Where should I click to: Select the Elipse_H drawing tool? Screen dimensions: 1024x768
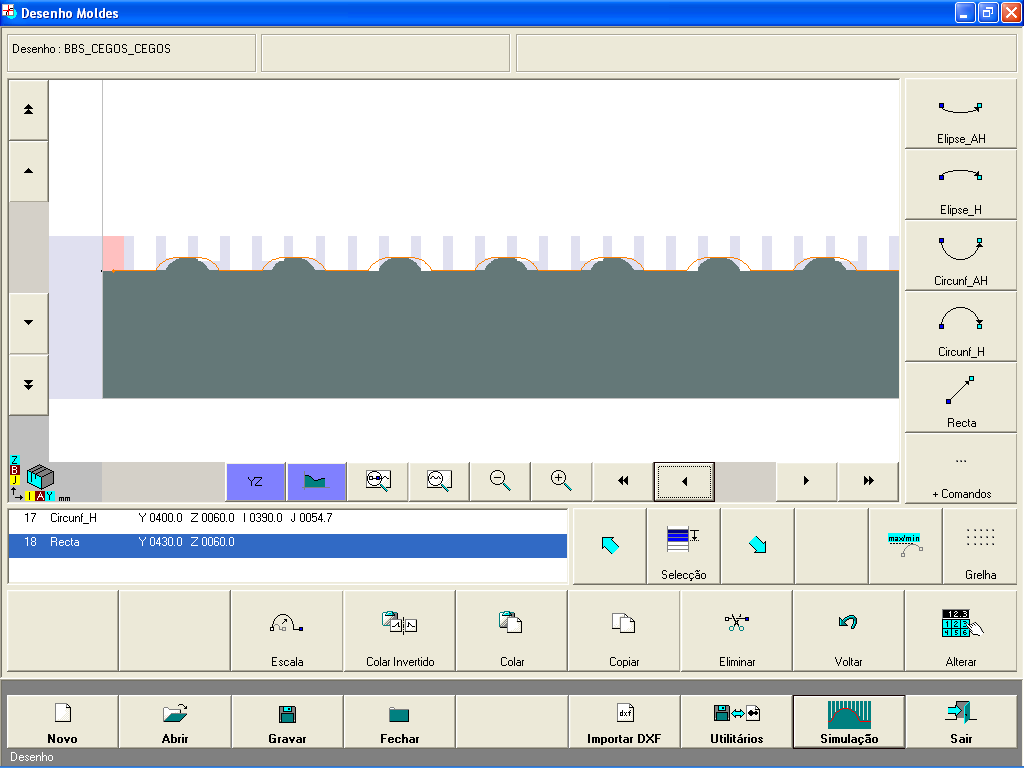[960, 185]
